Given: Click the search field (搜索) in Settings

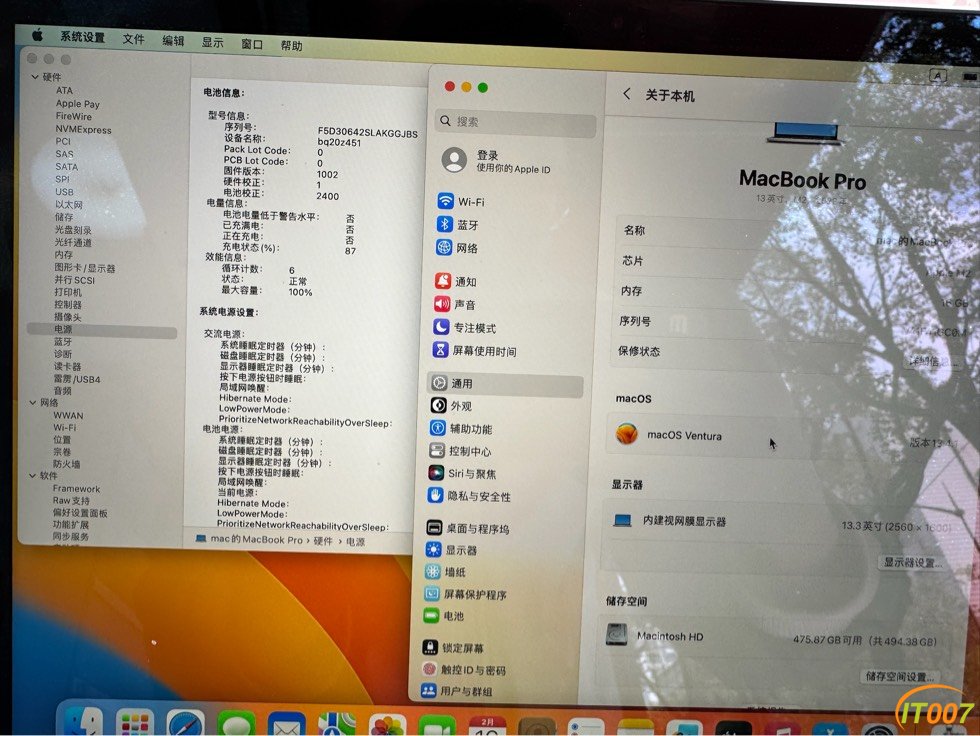Looking at the screenshot, I should (516, 122).
